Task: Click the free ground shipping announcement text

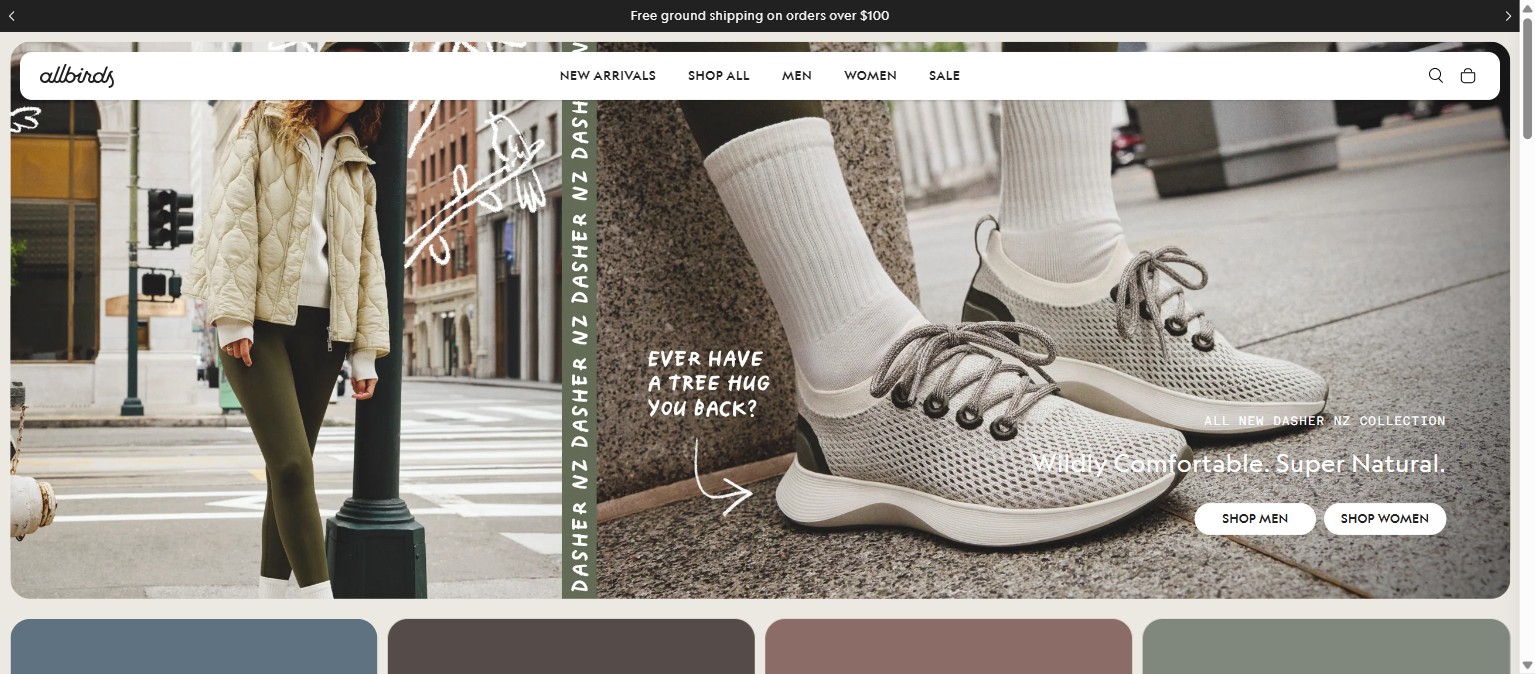Action: pos(760,16)
